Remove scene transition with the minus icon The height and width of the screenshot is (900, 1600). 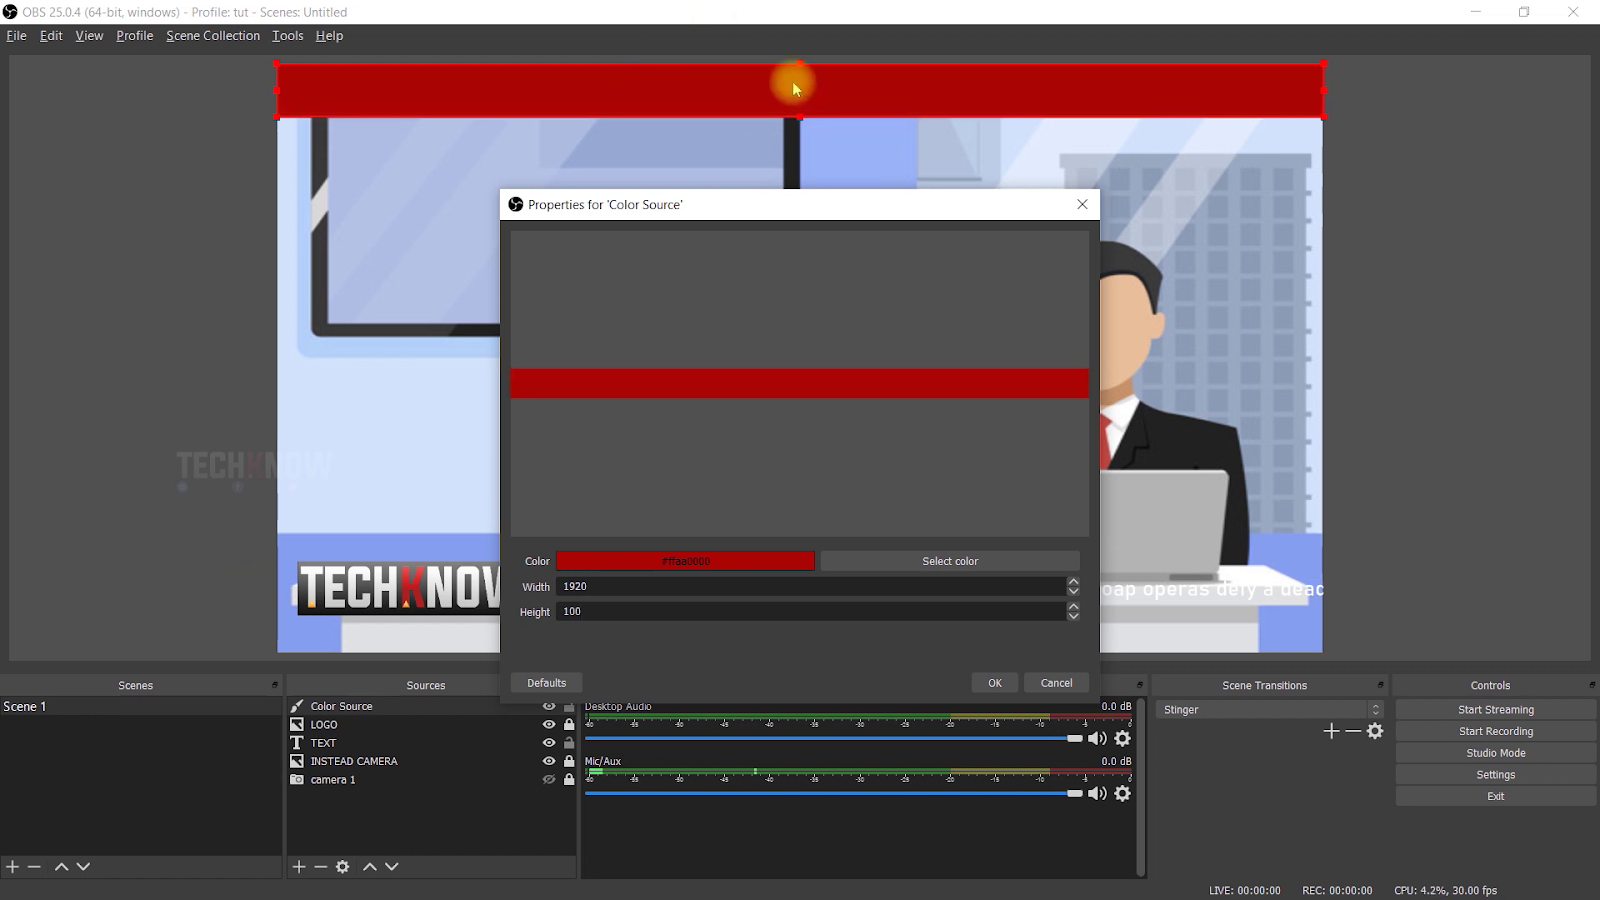tap(1353, 731)
